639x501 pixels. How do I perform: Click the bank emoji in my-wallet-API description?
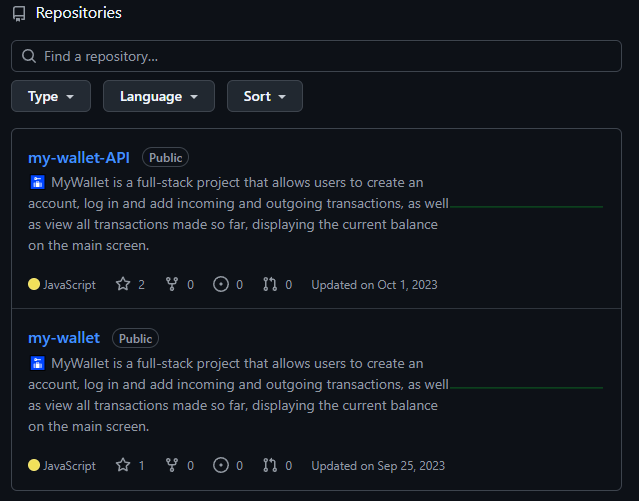click(x=37, y=182)
